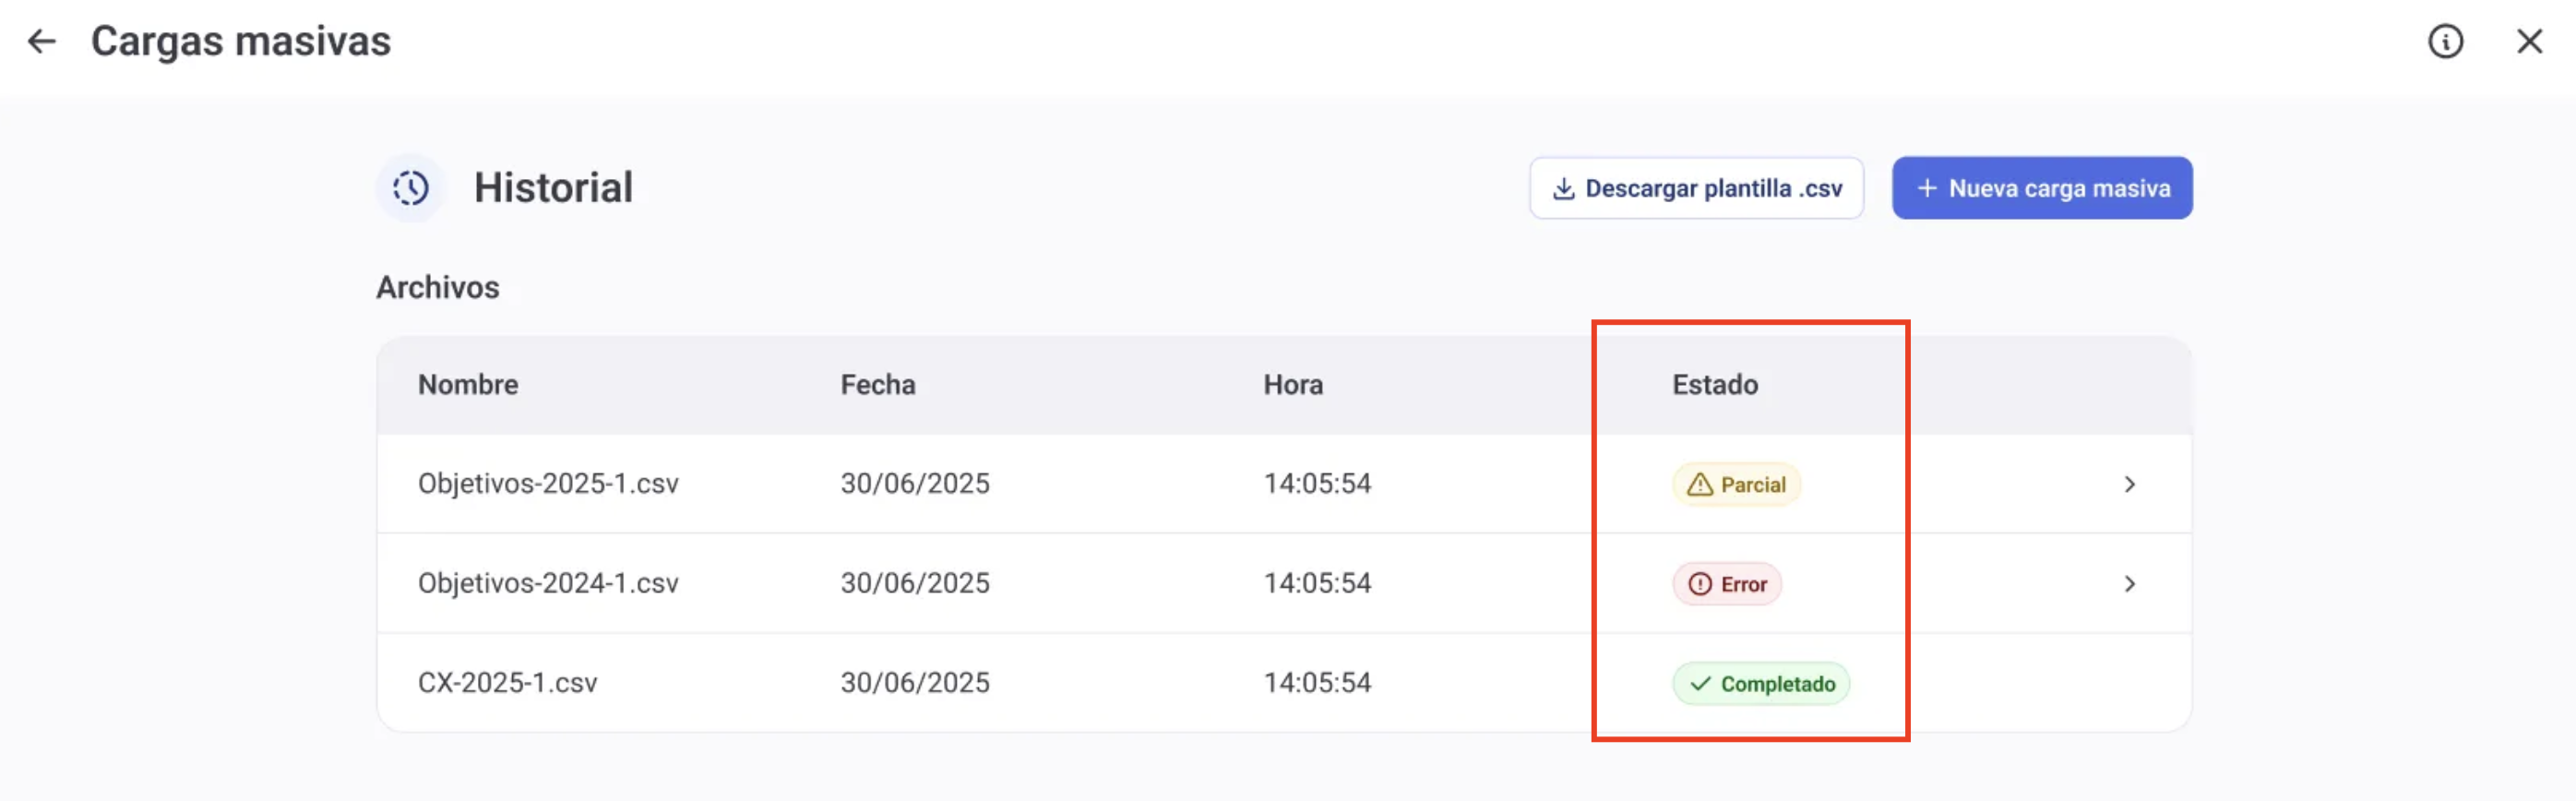This screenshot has height=801, width=2576.
Task: Click the Estado column header
Action: point(1714,385)
